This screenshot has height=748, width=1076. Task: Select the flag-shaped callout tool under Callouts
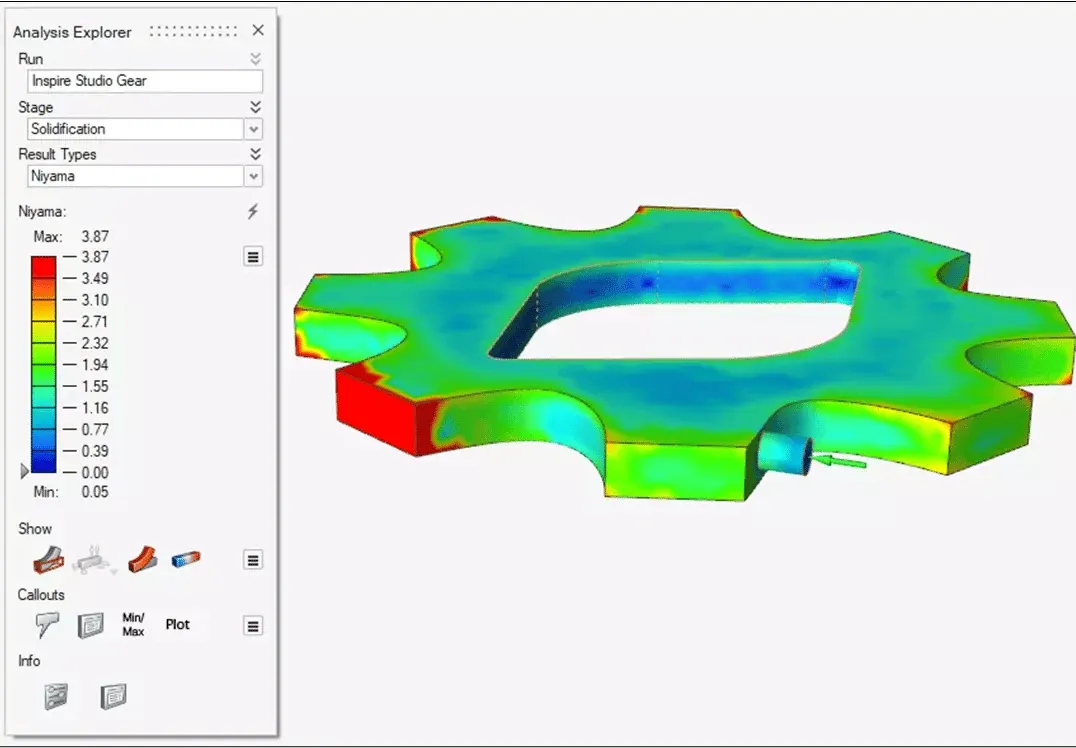pyautogui.click(x=47, y=624)
